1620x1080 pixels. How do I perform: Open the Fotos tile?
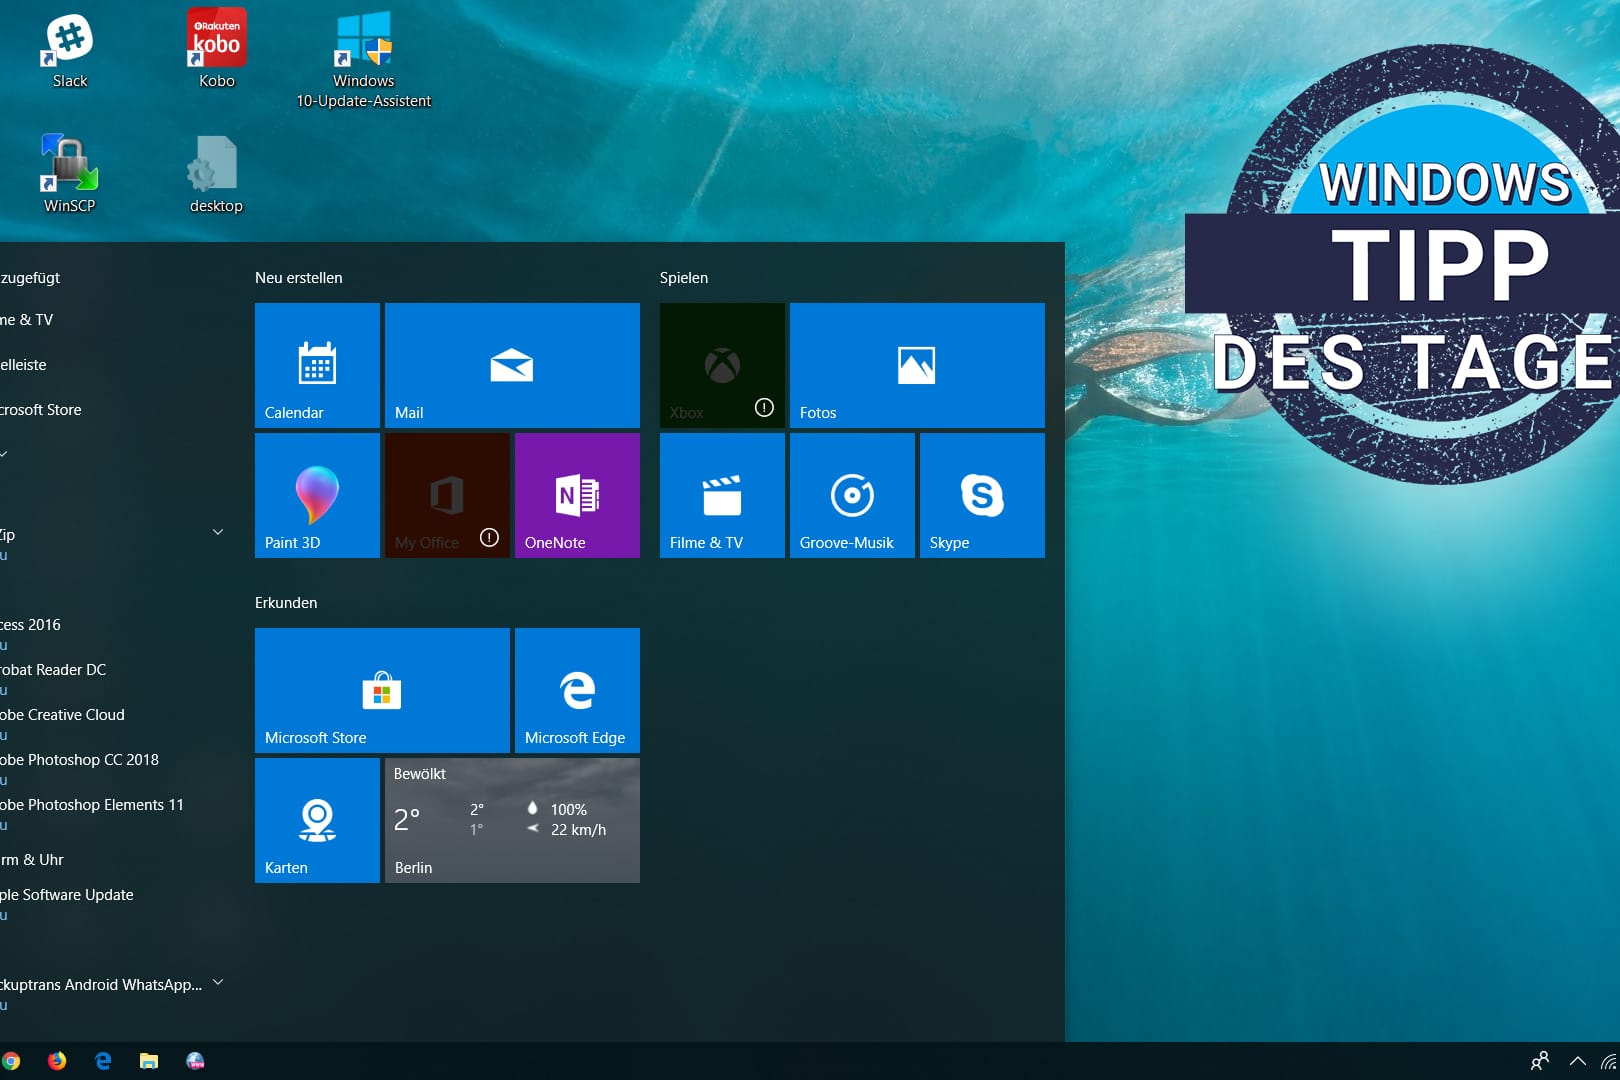(x=917, y=365)
